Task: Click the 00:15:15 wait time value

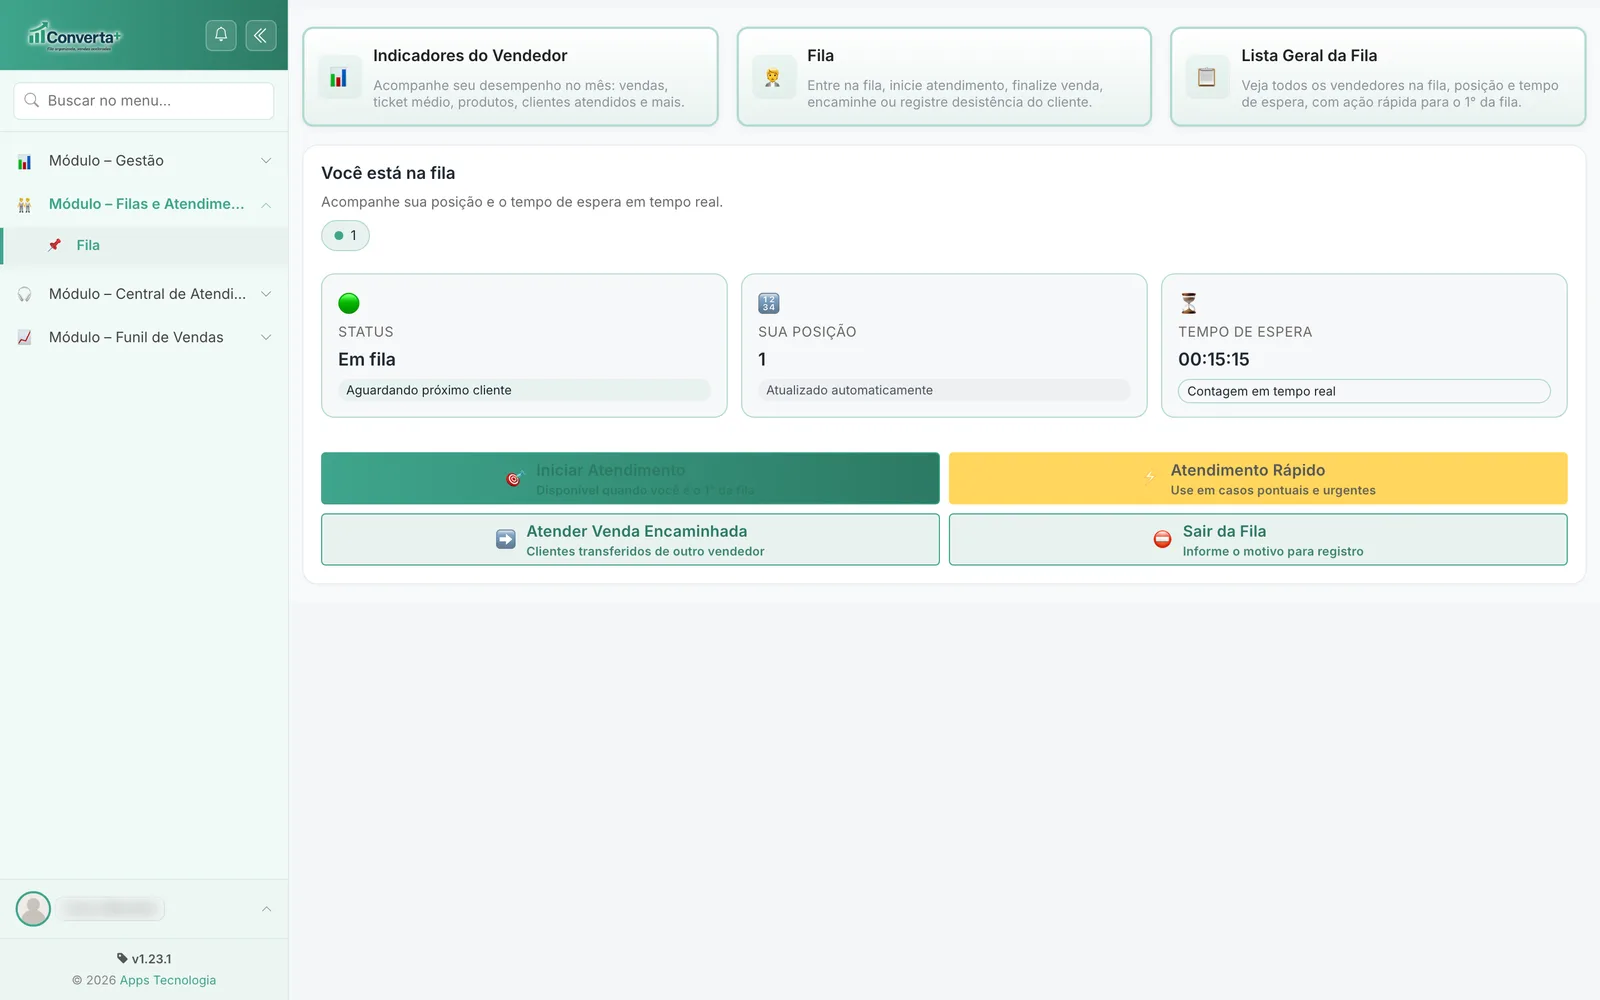Action: [x=1214, y=360]
